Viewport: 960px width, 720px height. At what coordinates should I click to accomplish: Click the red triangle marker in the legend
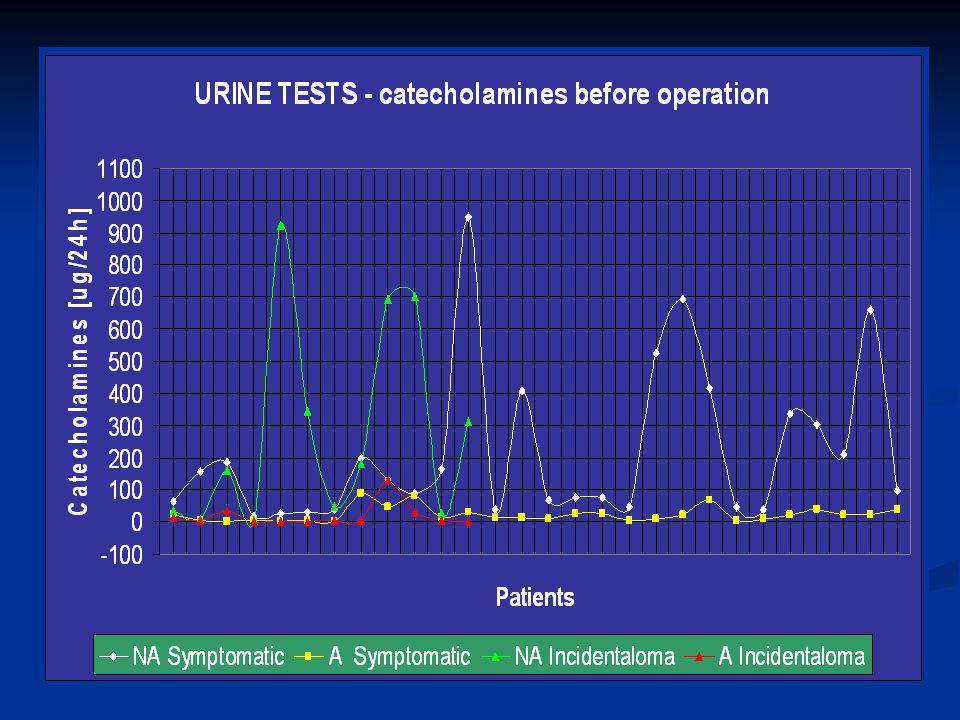point(699,656)
